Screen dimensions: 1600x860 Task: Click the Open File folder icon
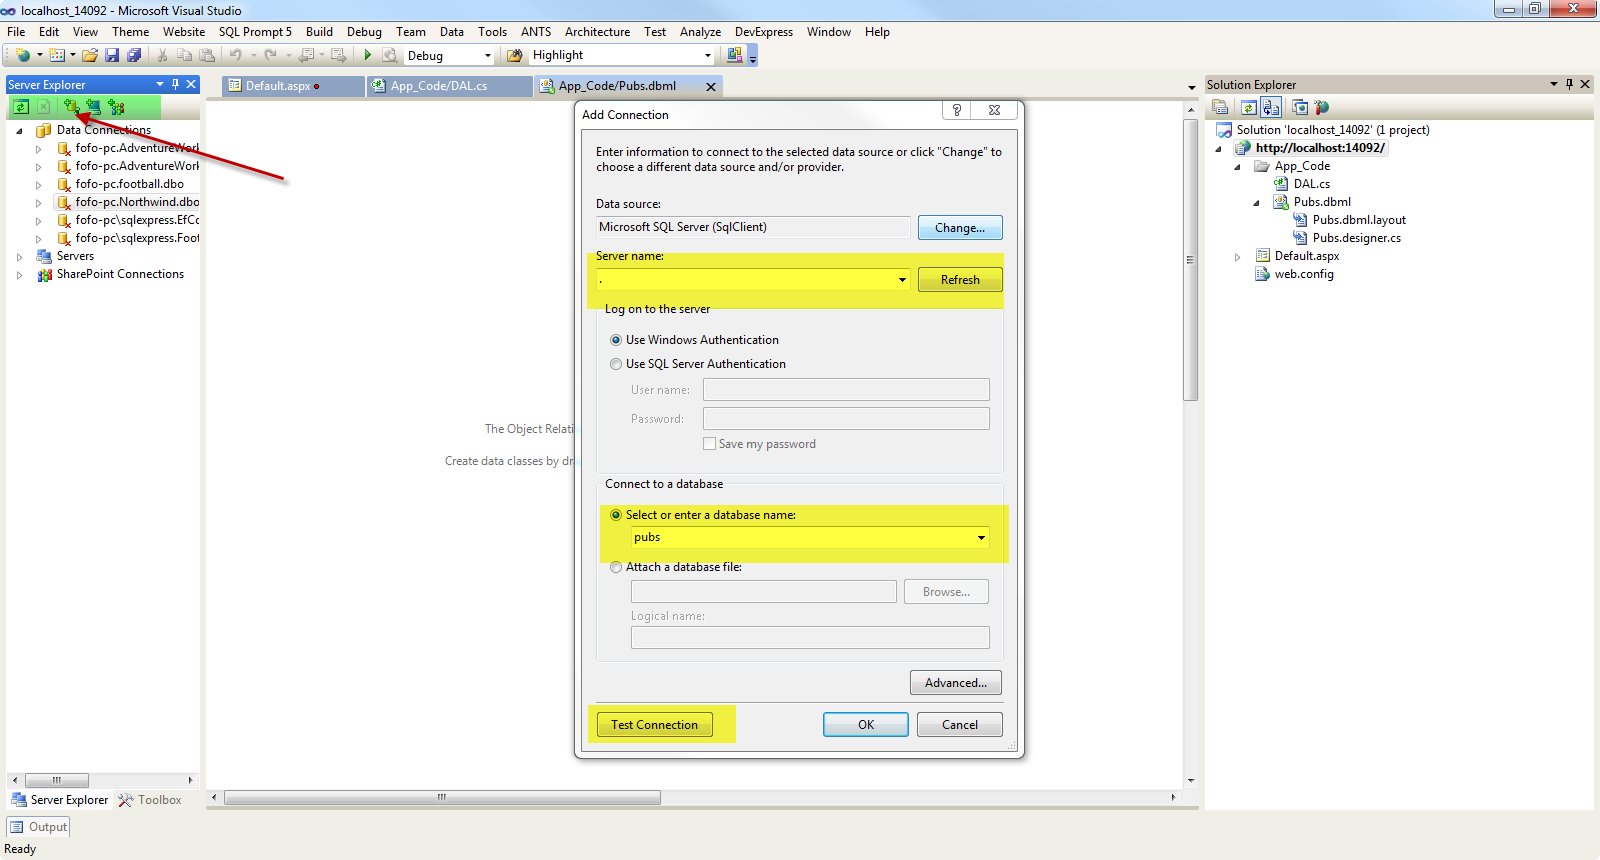pyautogui.click(x=90, y=55)
